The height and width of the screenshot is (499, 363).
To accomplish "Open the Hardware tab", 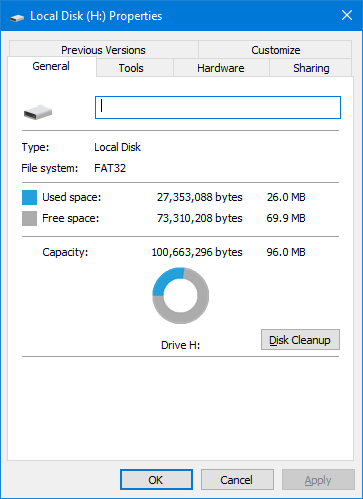I will [221, 68].
